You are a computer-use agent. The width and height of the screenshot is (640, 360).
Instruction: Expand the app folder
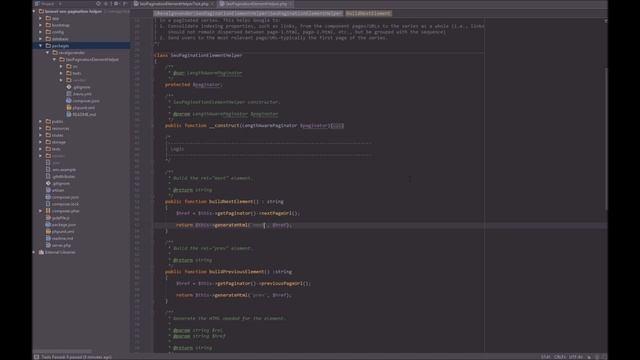(x=40, y=18)
